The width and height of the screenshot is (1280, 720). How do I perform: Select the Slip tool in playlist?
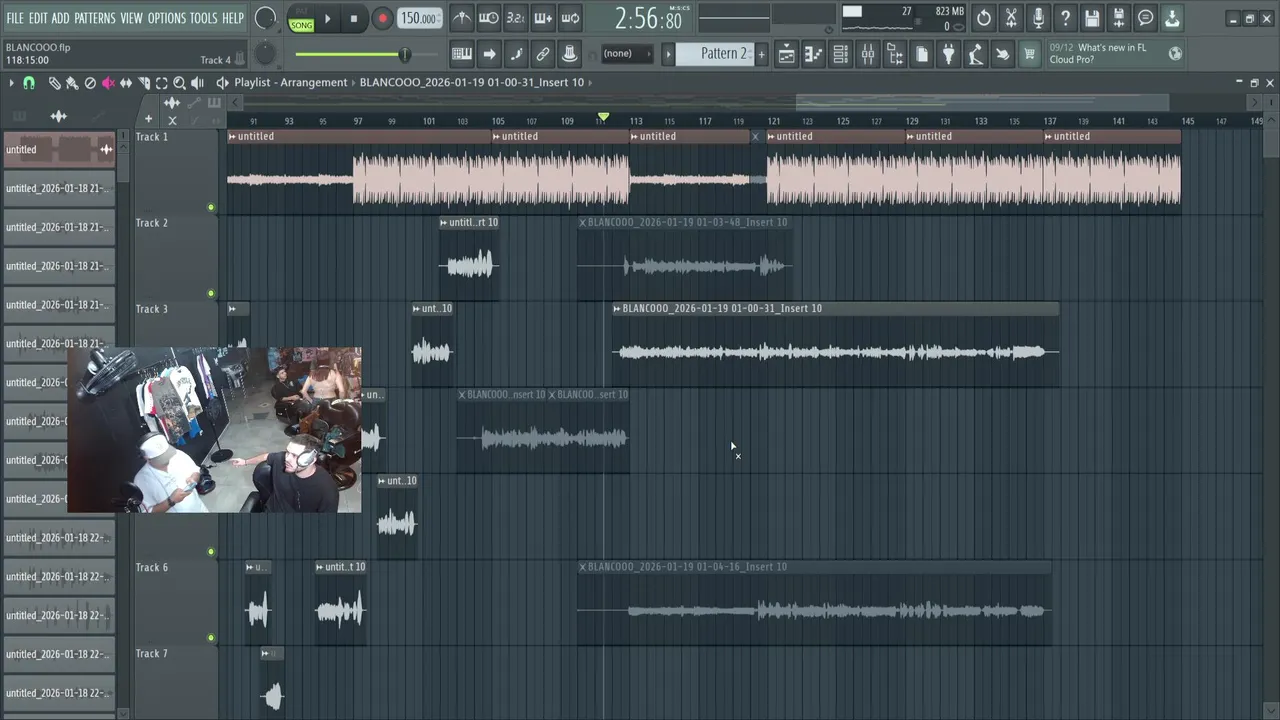126,83
